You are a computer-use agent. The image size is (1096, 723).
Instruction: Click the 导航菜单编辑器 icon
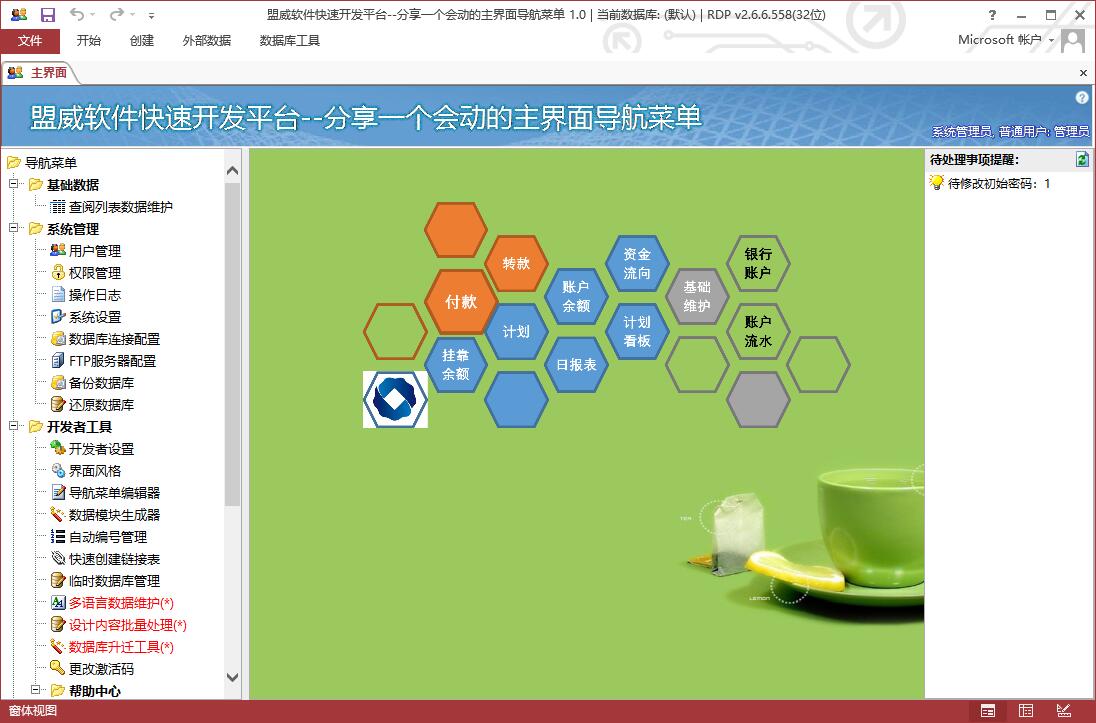click(58, 492)
